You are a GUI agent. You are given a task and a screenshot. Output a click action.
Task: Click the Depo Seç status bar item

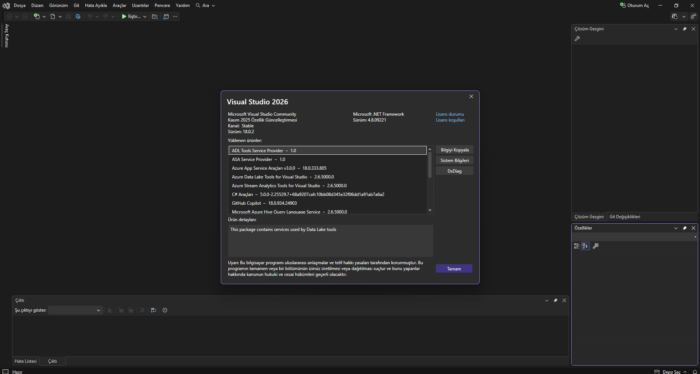[x=671, y=371]
